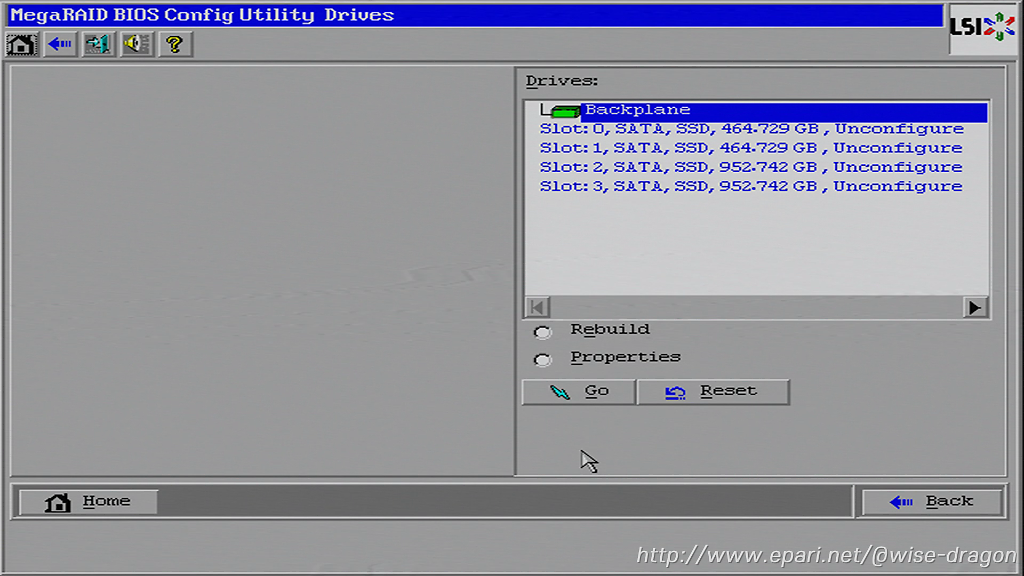Click the speaker alarm-silence toolbar icon

click(x=136, y=44)
